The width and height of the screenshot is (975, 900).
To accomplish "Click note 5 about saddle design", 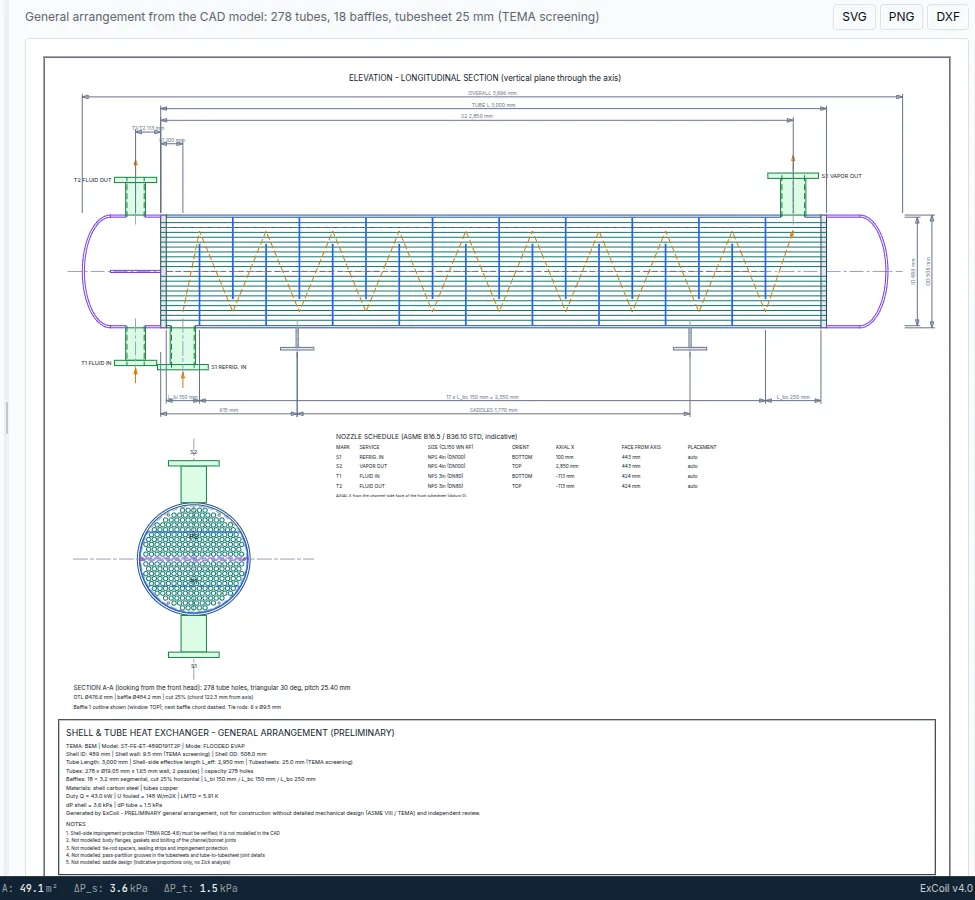I will point(148,863).
